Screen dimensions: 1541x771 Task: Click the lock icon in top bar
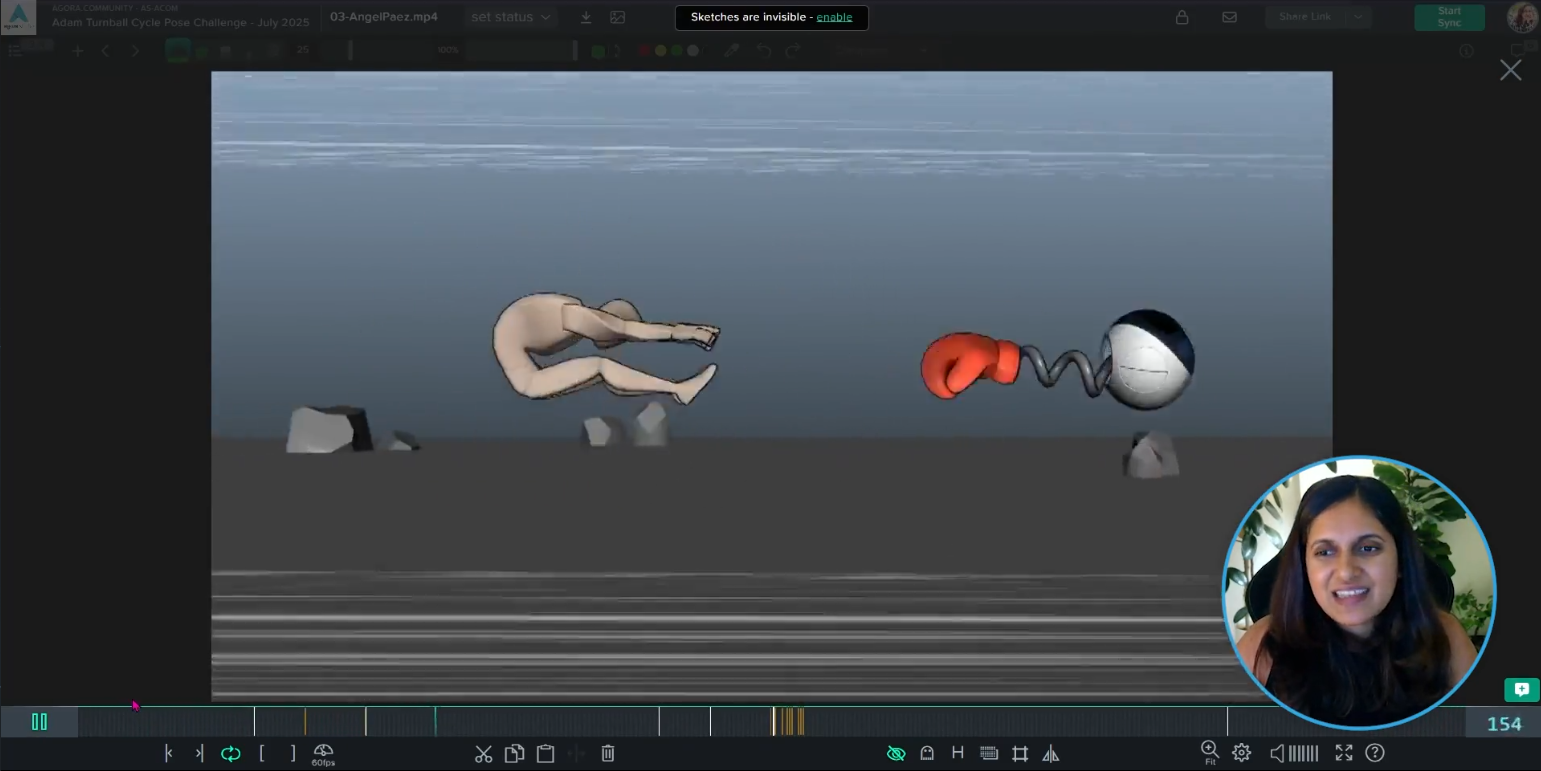click(x=1182, y=17)
